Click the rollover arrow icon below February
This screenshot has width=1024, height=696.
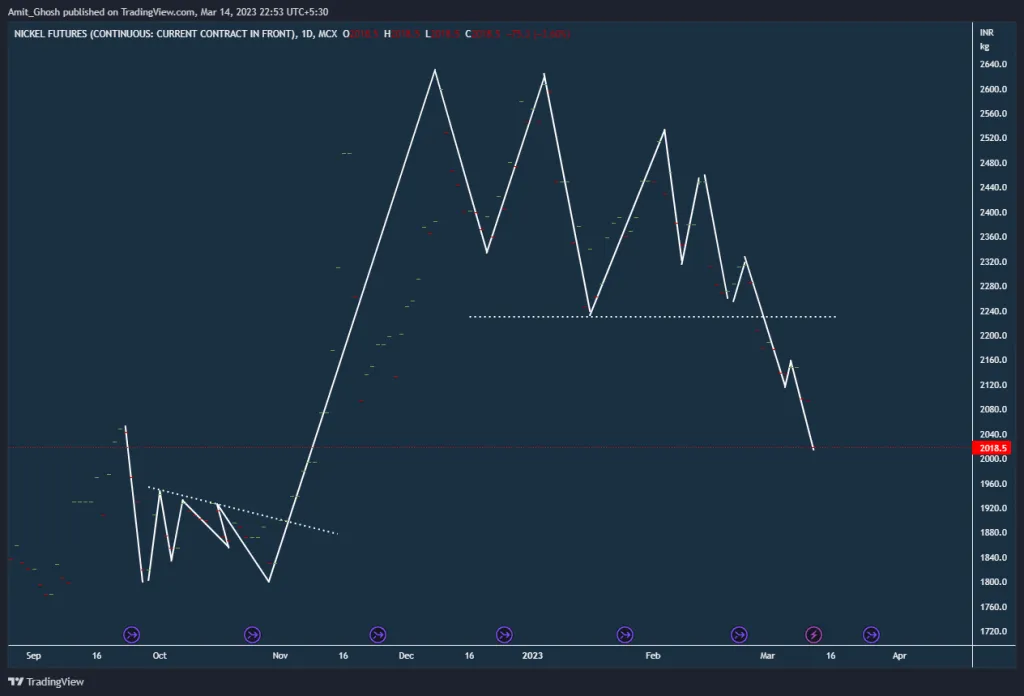[625, 634]
